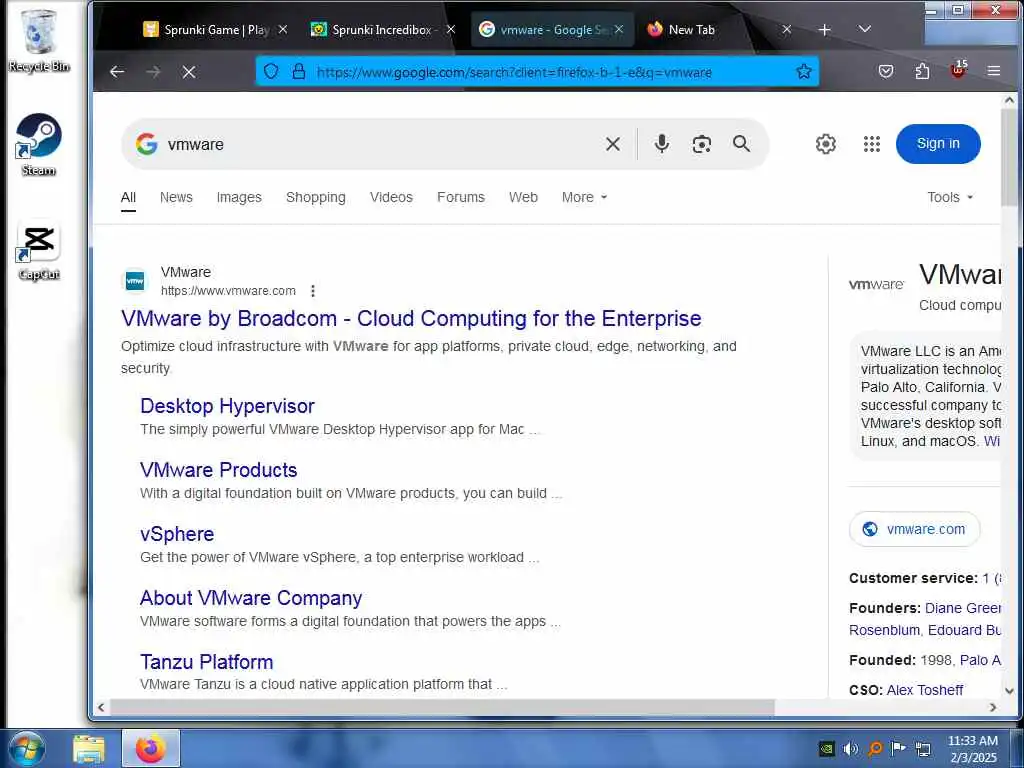Open Steam desktop shortcut
Viewport: 1024px width, 768px height.
pyautogui.click(x=39, y=145)
